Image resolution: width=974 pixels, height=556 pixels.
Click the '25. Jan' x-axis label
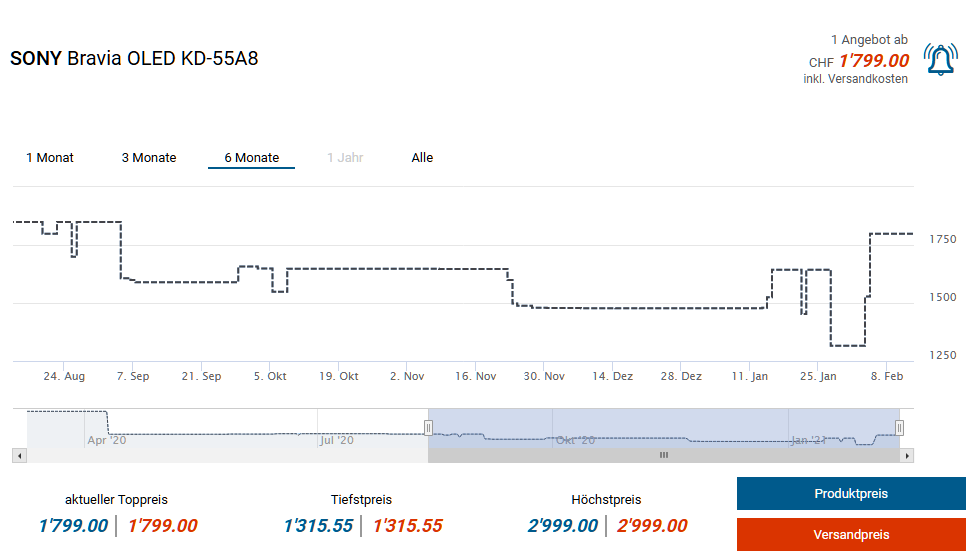click(818, 376)
